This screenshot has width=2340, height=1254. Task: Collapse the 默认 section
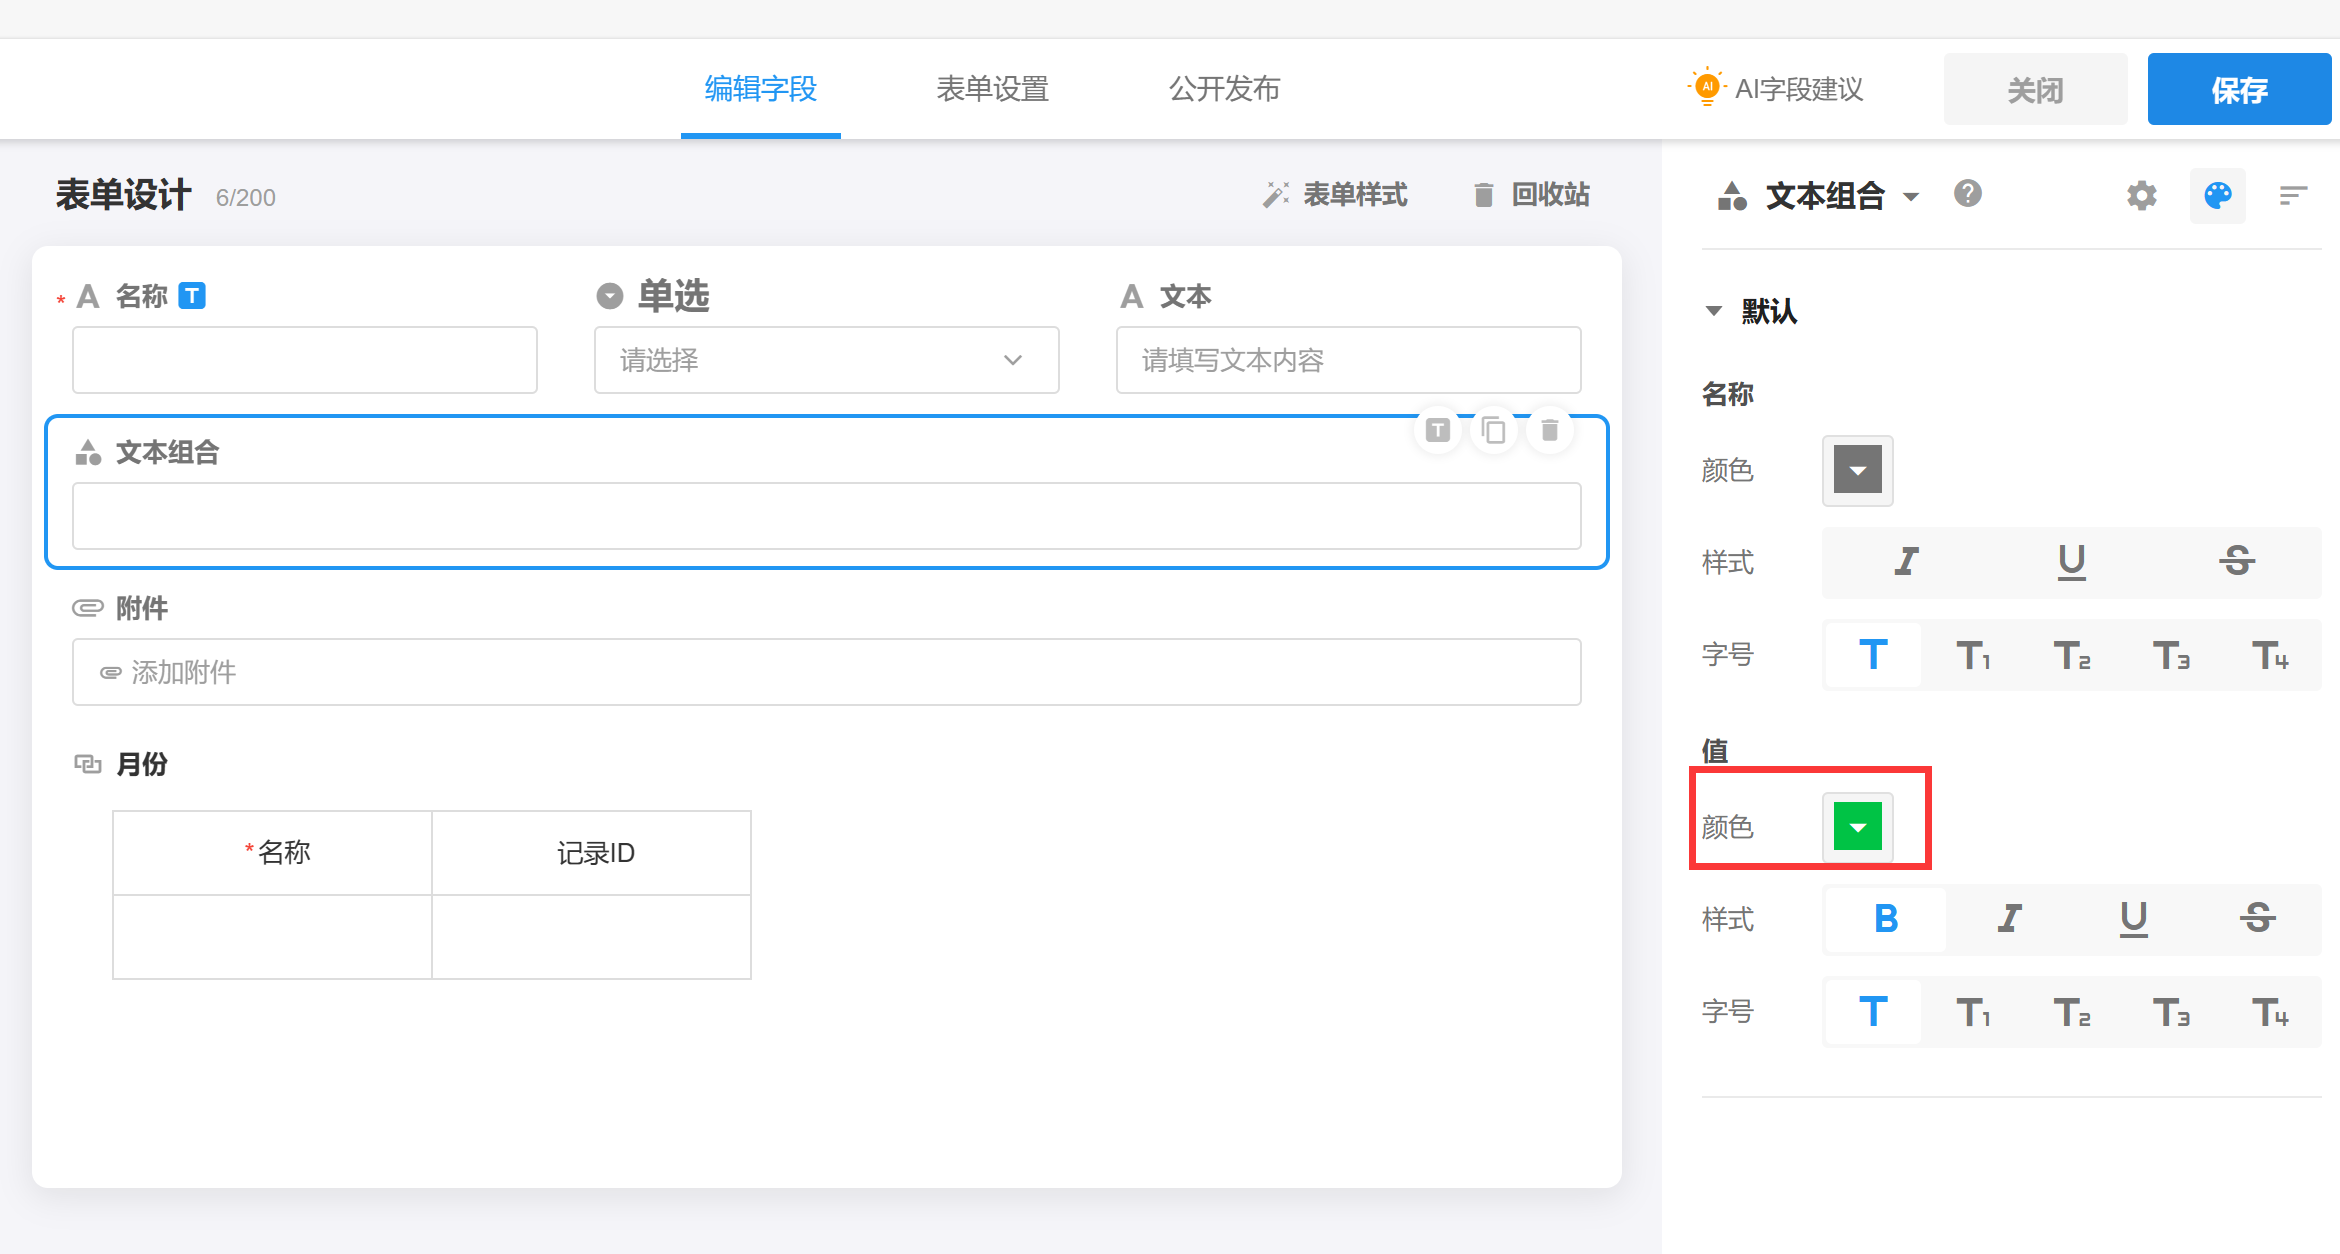coord(1714,311)
